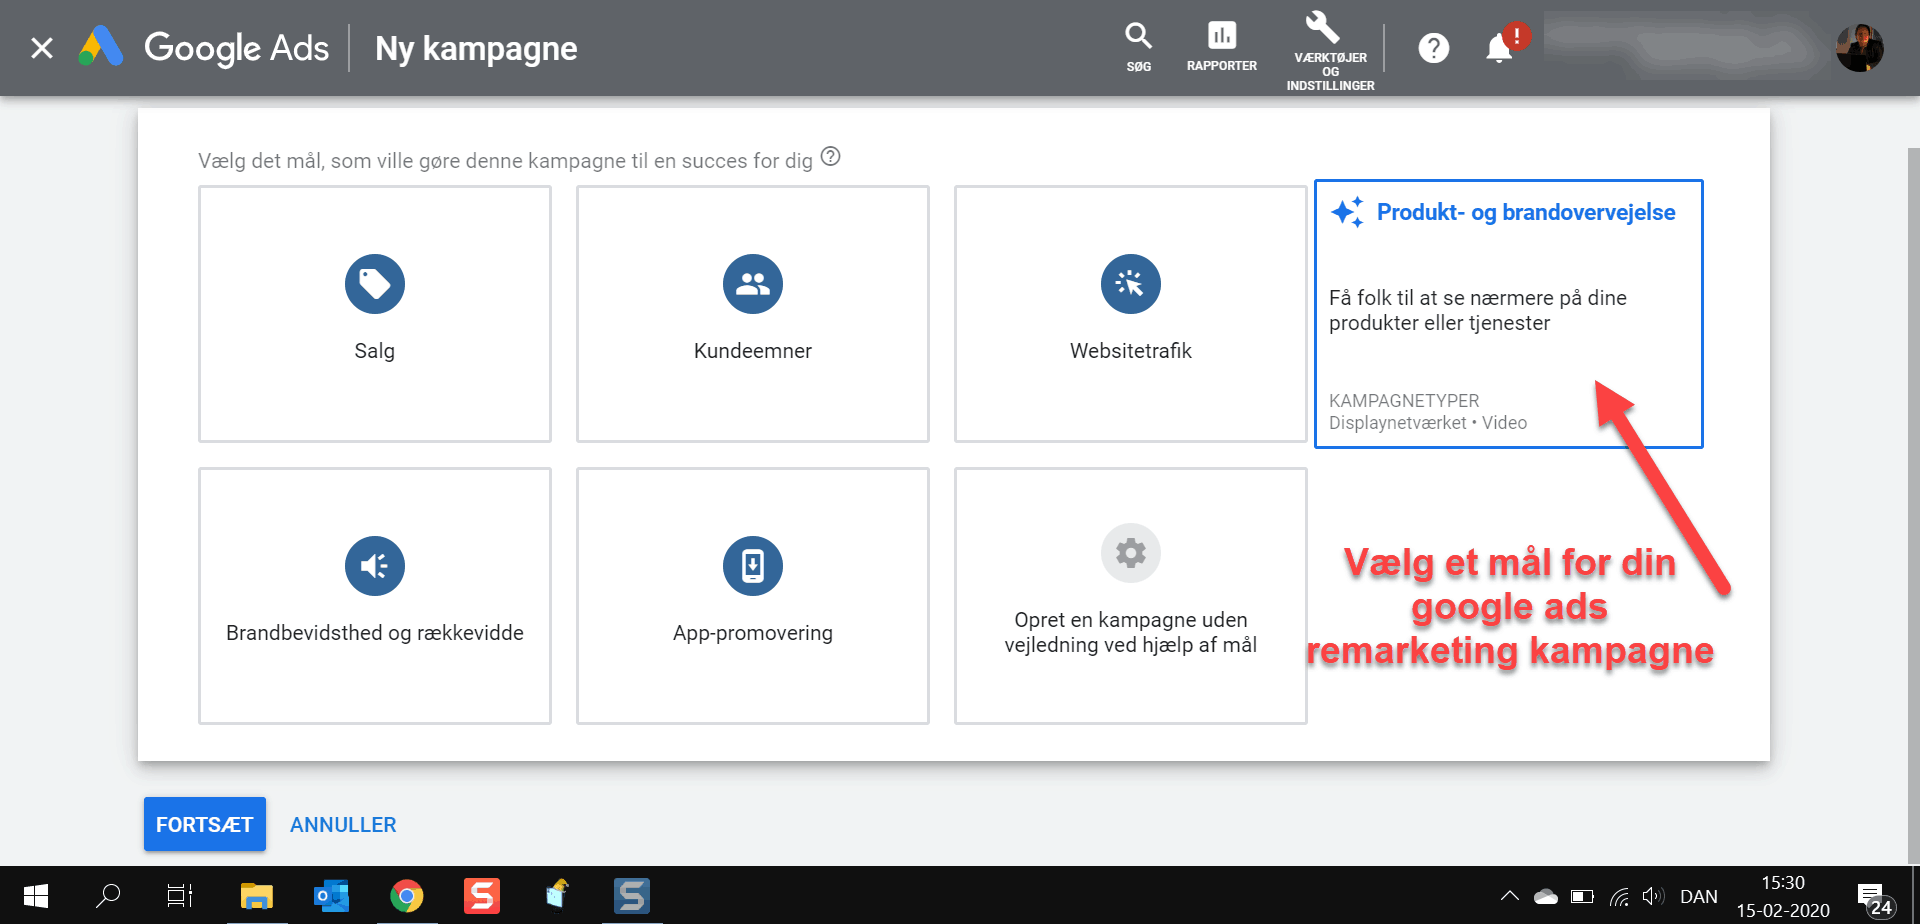View notifications bell
Screen dimensions: 1920x924
pyautogui.click(x=1499, y=47)
